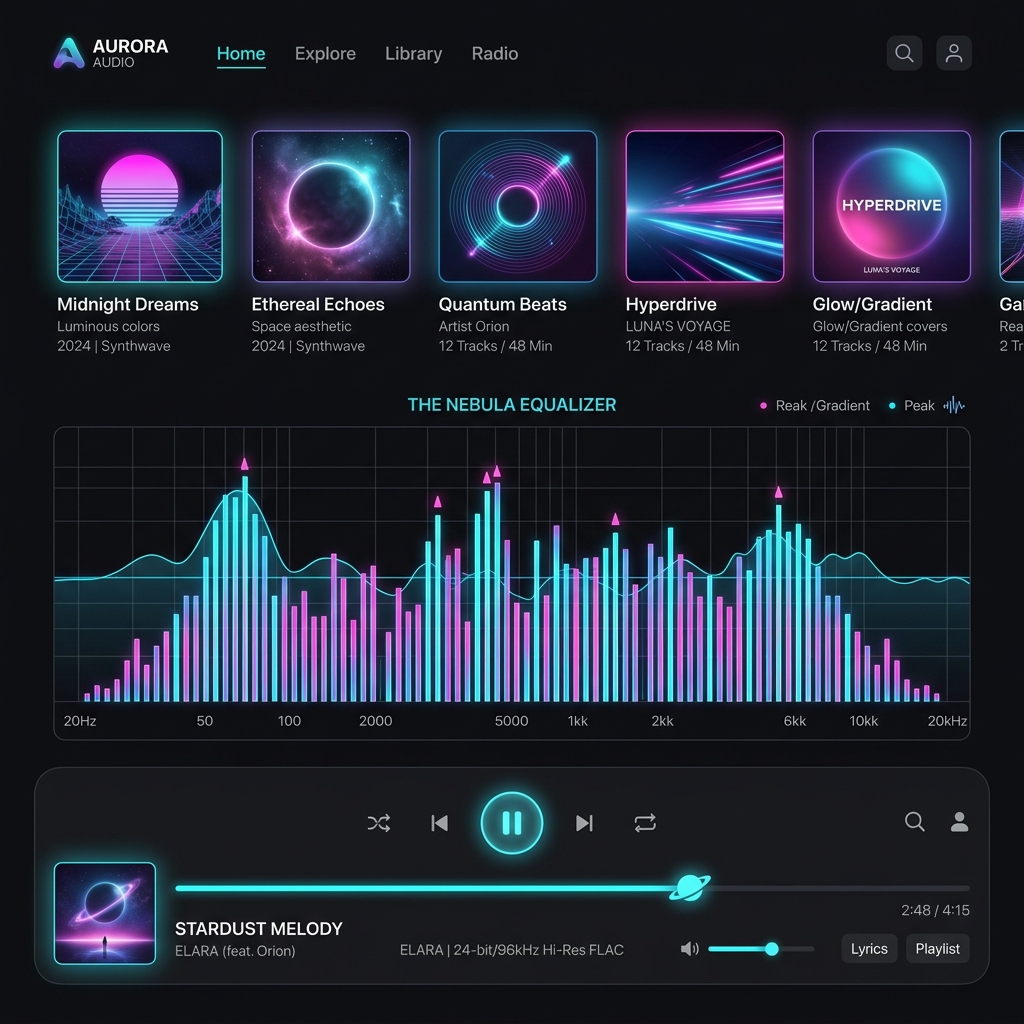Click the search icon in player panel
1024x1024 pixels.
point(914,822)
